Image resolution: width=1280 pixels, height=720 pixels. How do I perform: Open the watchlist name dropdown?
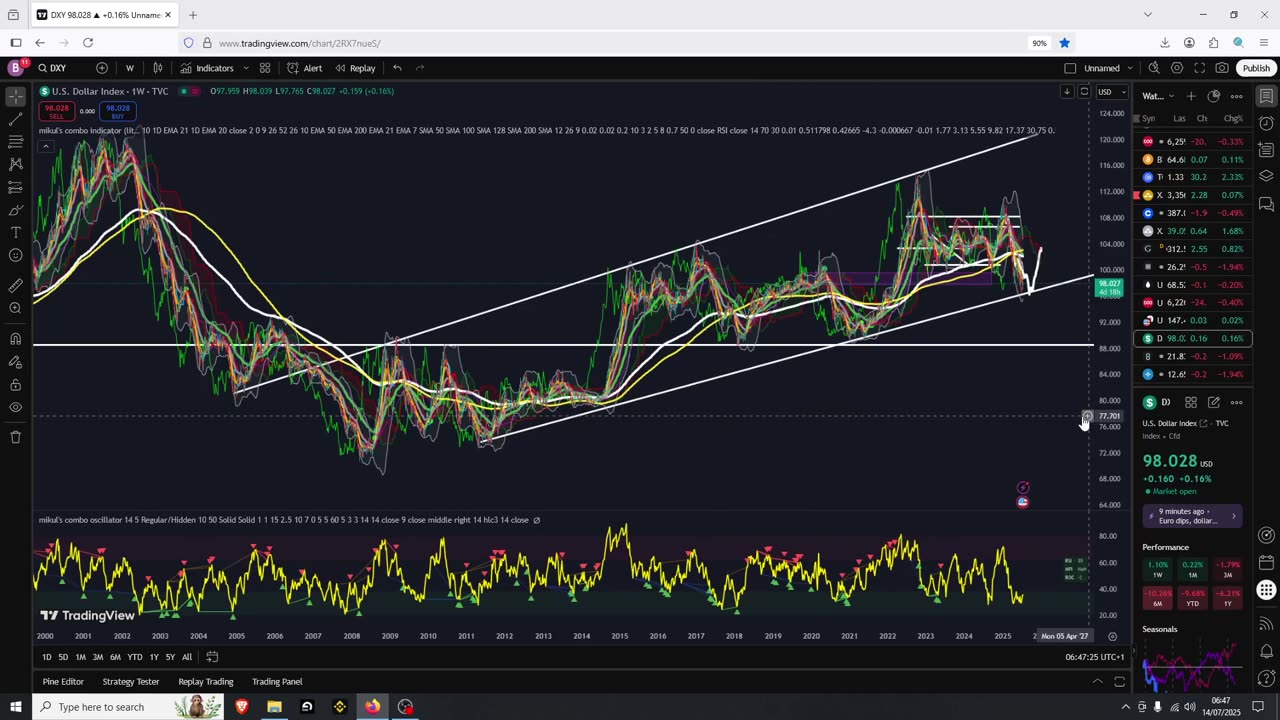click(1157, 96)
